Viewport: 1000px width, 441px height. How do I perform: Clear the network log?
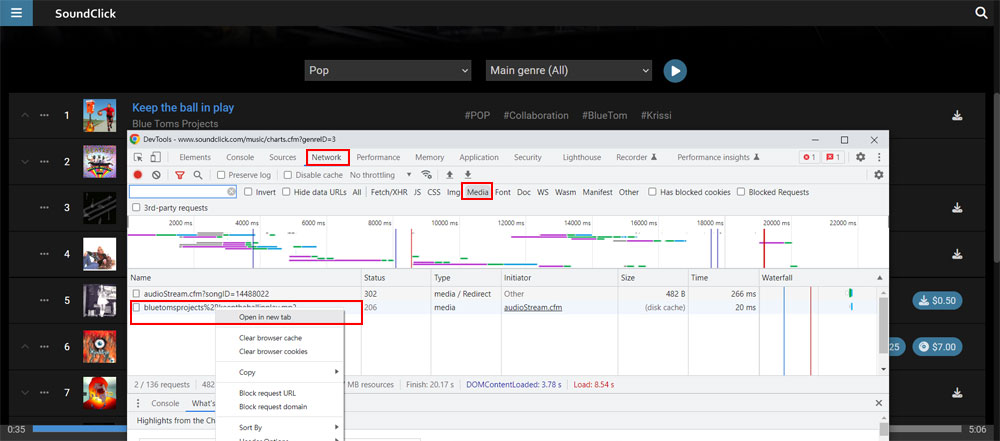point(156,175)
